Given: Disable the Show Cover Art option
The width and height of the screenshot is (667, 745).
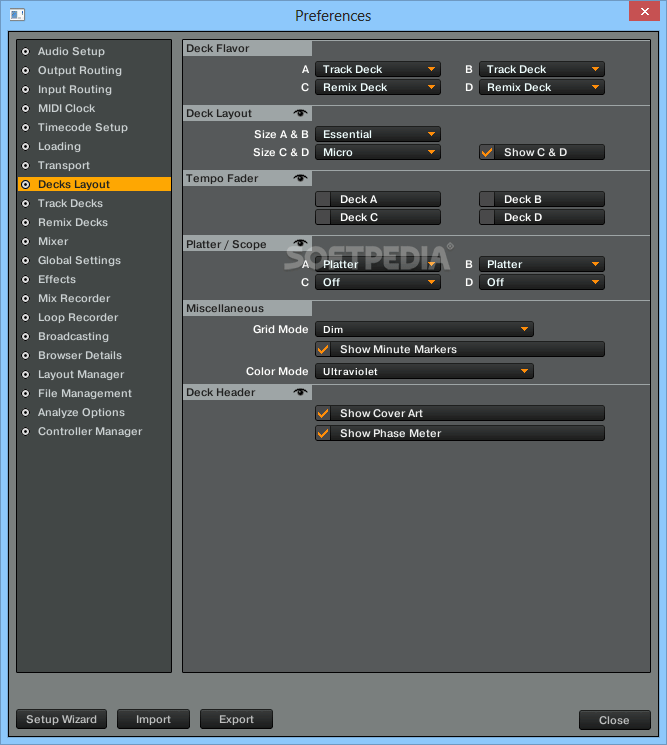Looking at the screenshot, I should tap(323, 413).
